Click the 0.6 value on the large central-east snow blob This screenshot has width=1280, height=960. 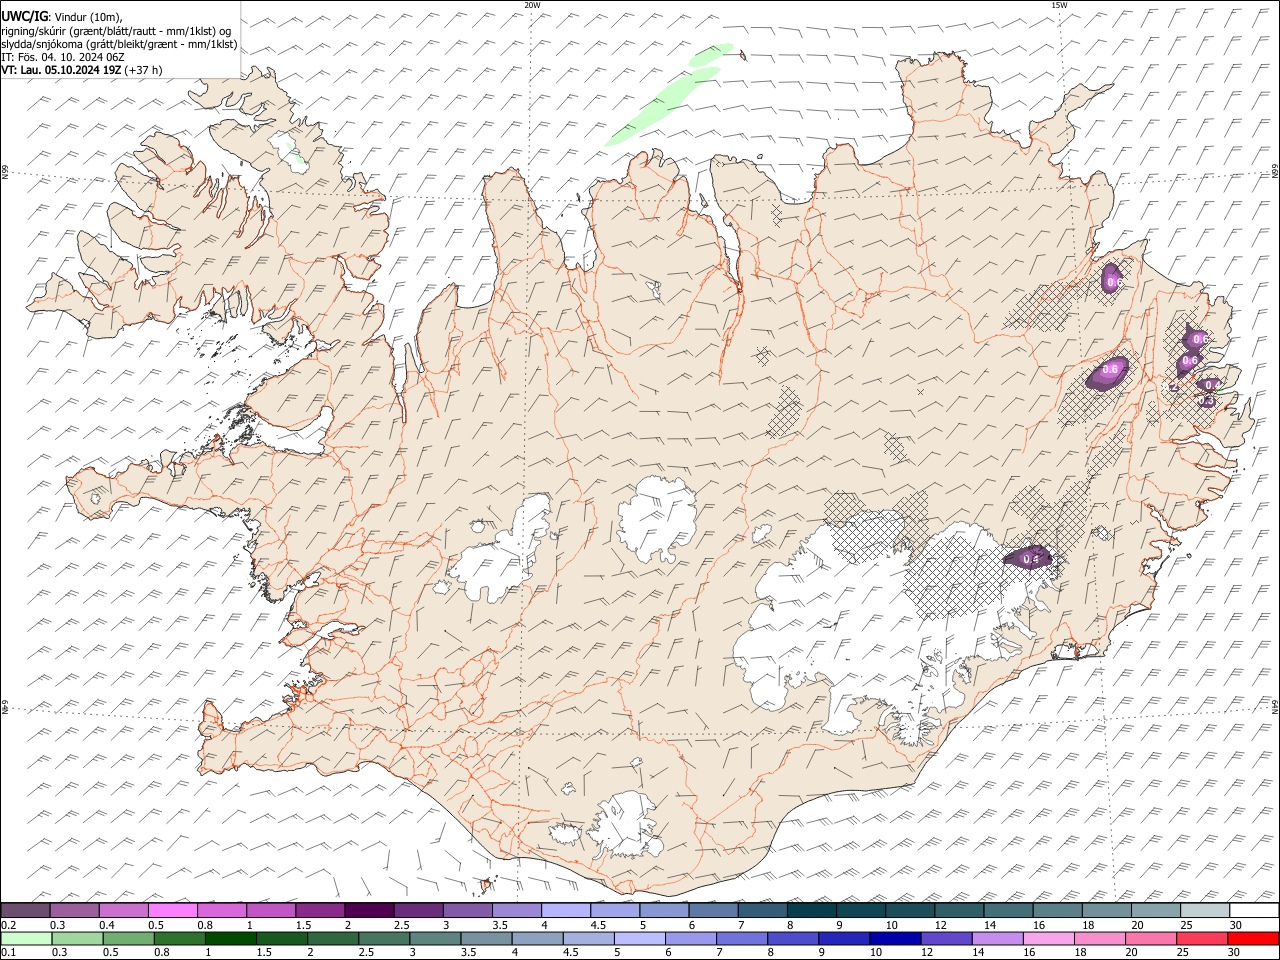[1110, 370]
